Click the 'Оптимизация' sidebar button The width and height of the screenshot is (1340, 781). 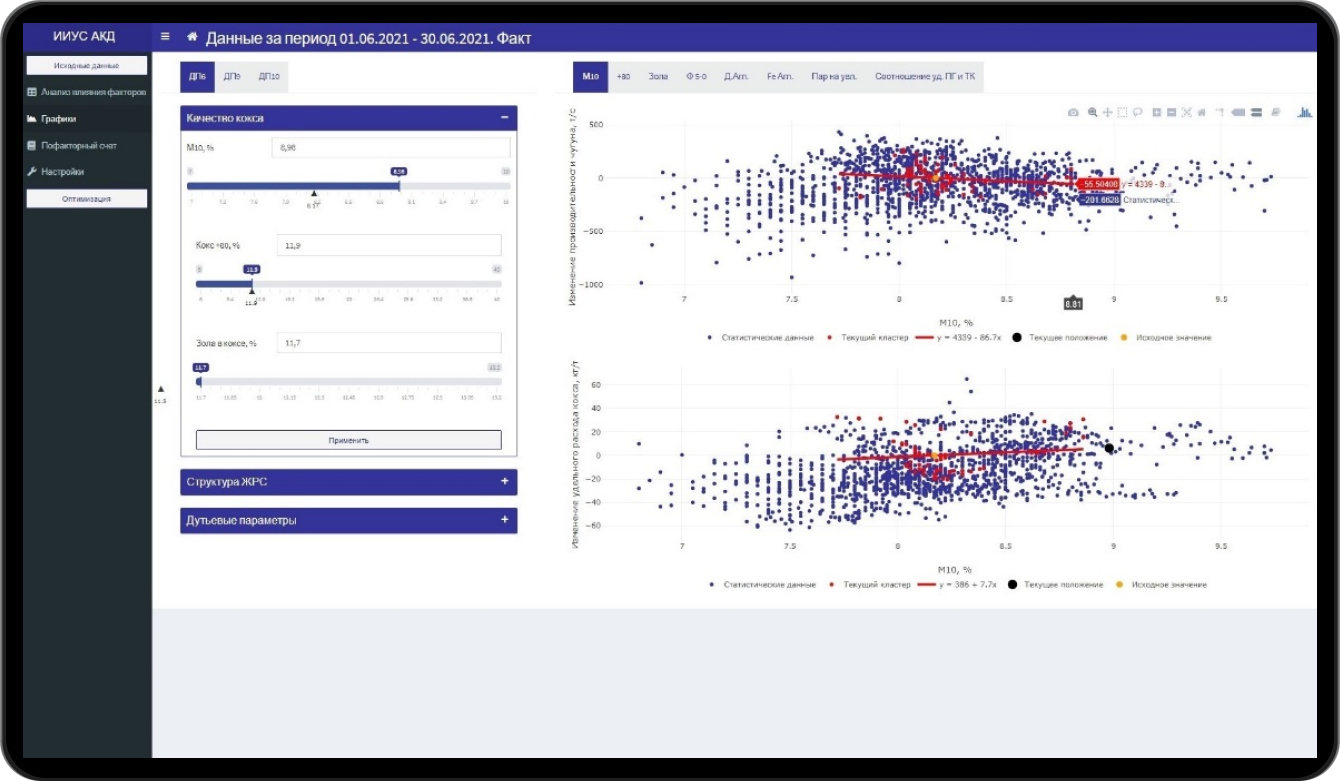(86, 198)
